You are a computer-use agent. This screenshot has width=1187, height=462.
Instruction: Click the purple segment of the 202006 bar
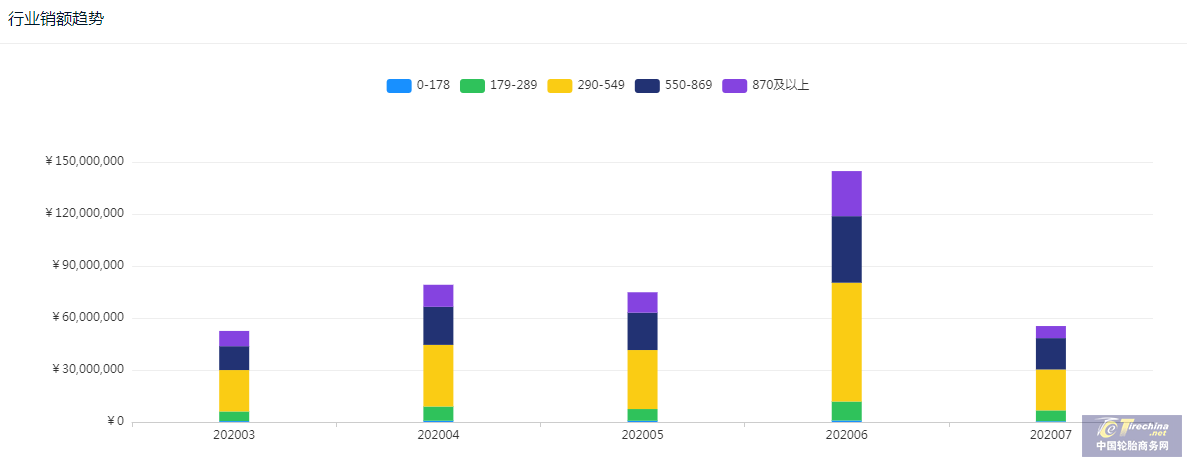click(x=846, y=194)
